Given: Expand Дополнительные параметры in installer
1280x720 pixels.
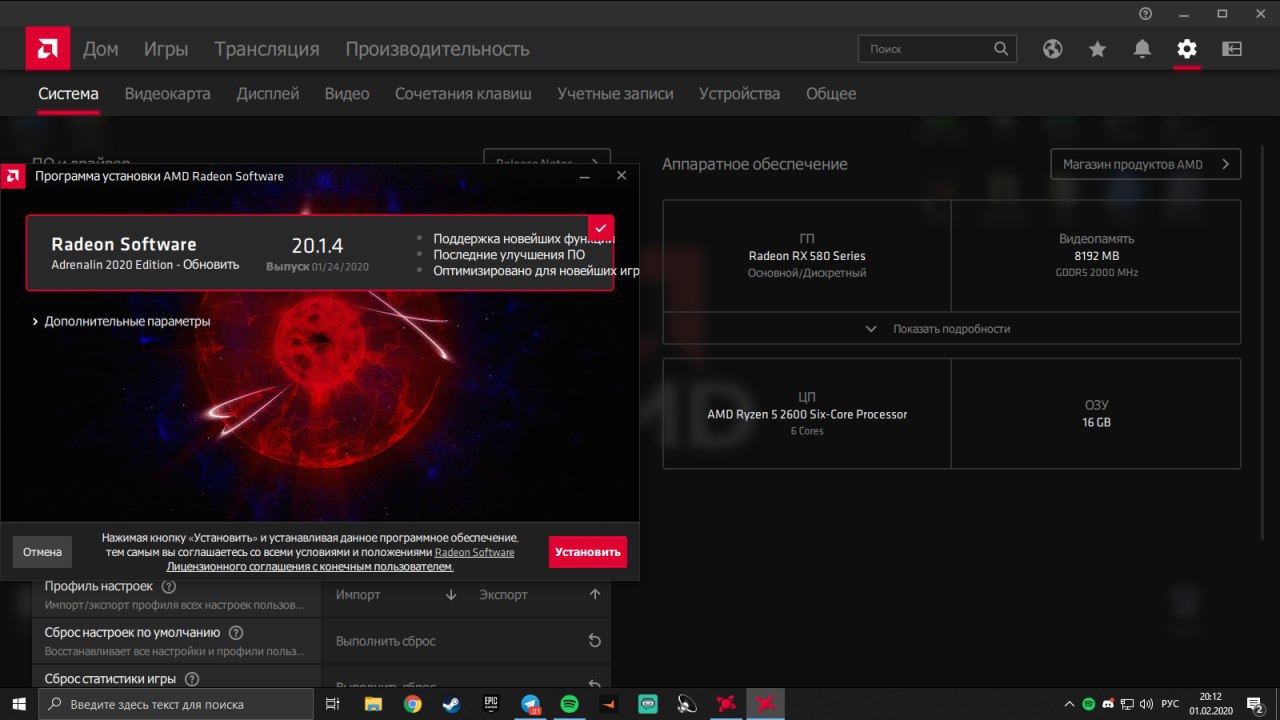Looking at the screenshot, I should click(121, 321).
